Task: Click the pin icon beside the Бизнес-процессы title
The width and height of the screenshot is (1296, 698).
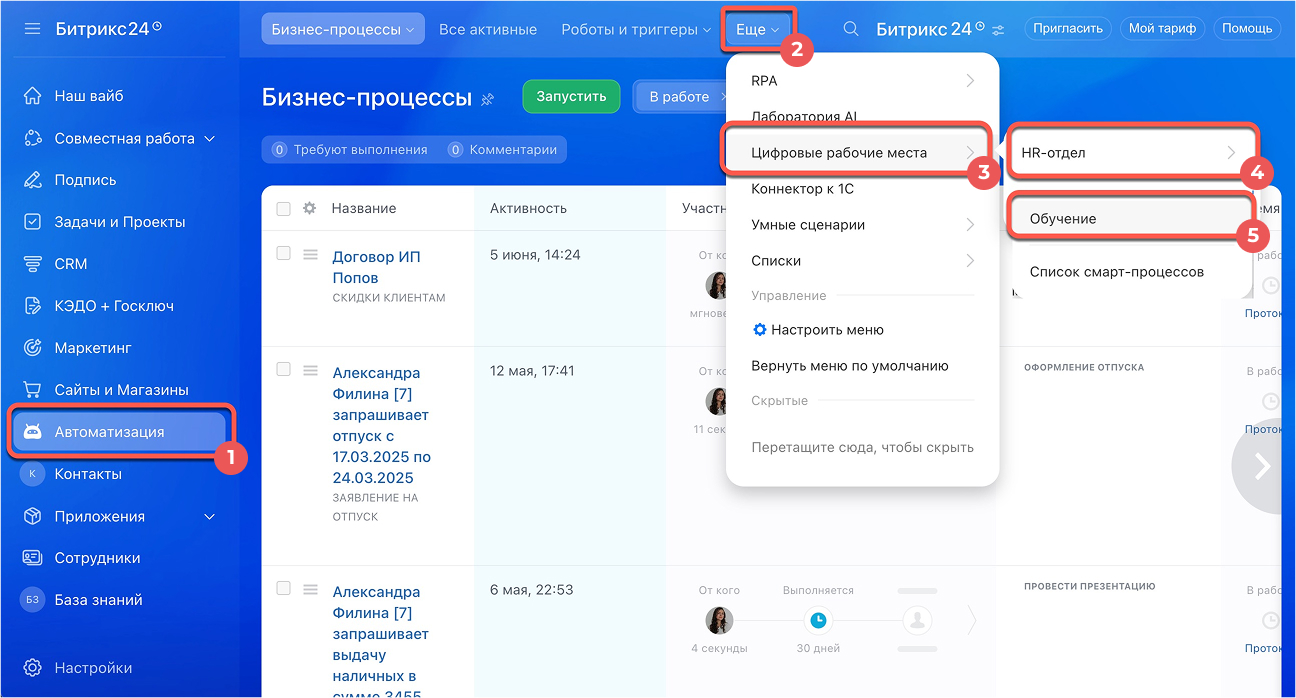Action: 488,99
